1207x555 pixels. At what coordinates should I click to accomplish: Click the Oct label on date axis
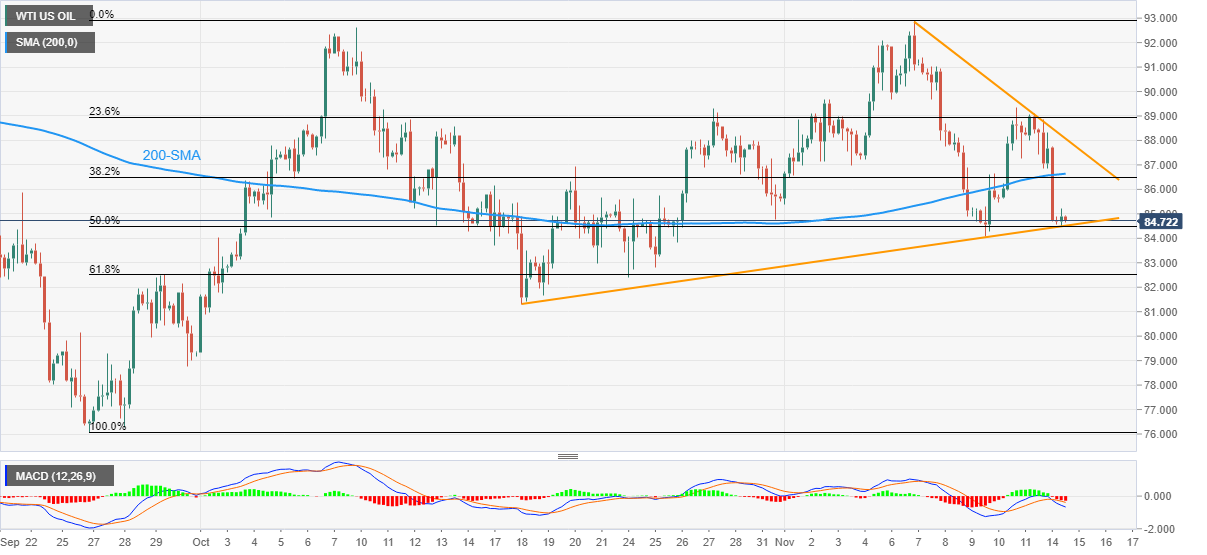click(x=199, y=543)
